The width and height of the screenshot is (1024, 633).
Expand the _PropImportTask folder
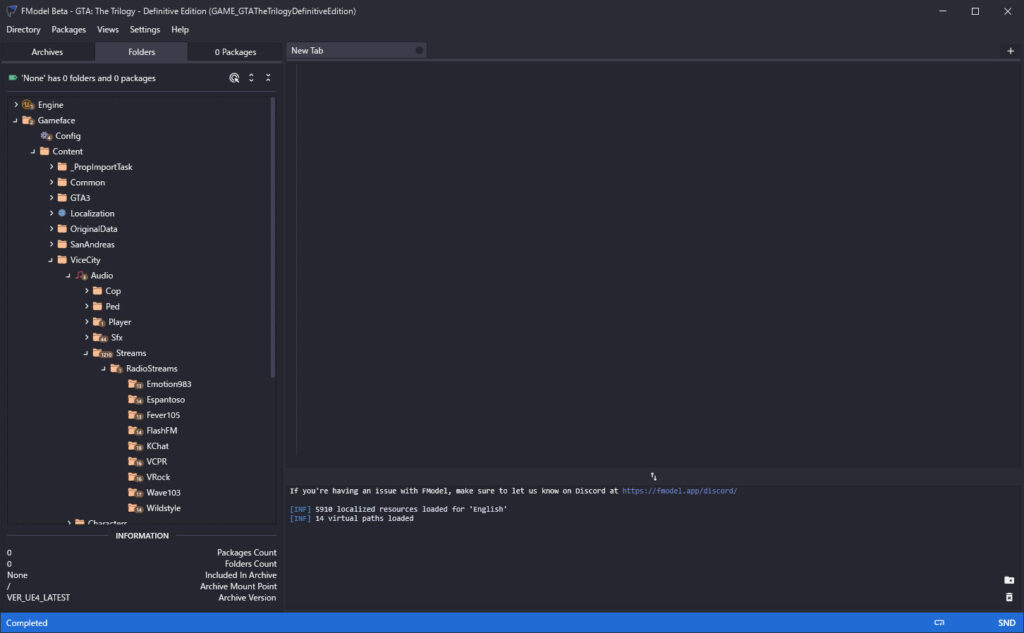point(51,167)
